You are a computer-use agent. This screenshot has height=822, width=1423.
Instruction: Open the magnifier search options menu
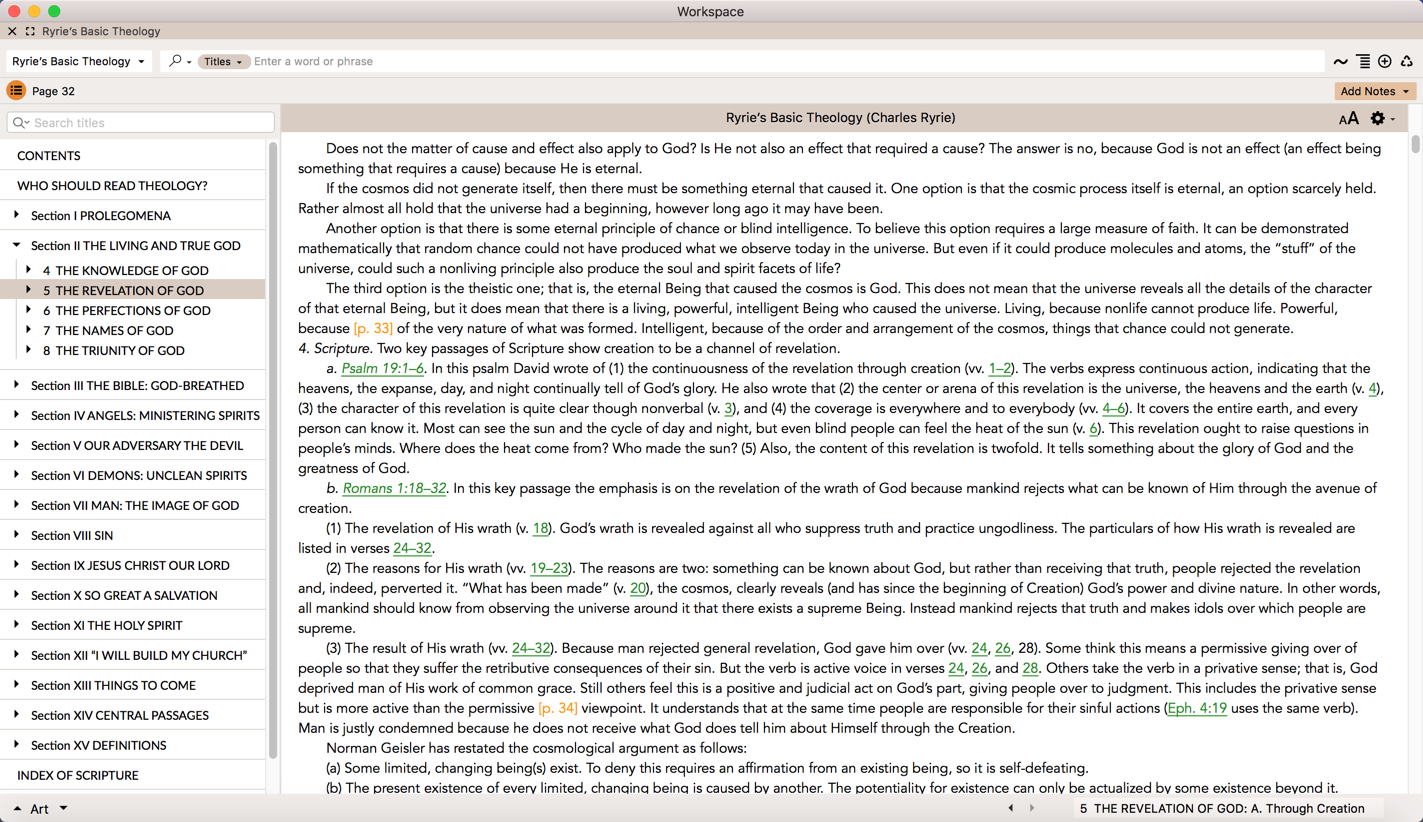point(180,61)
